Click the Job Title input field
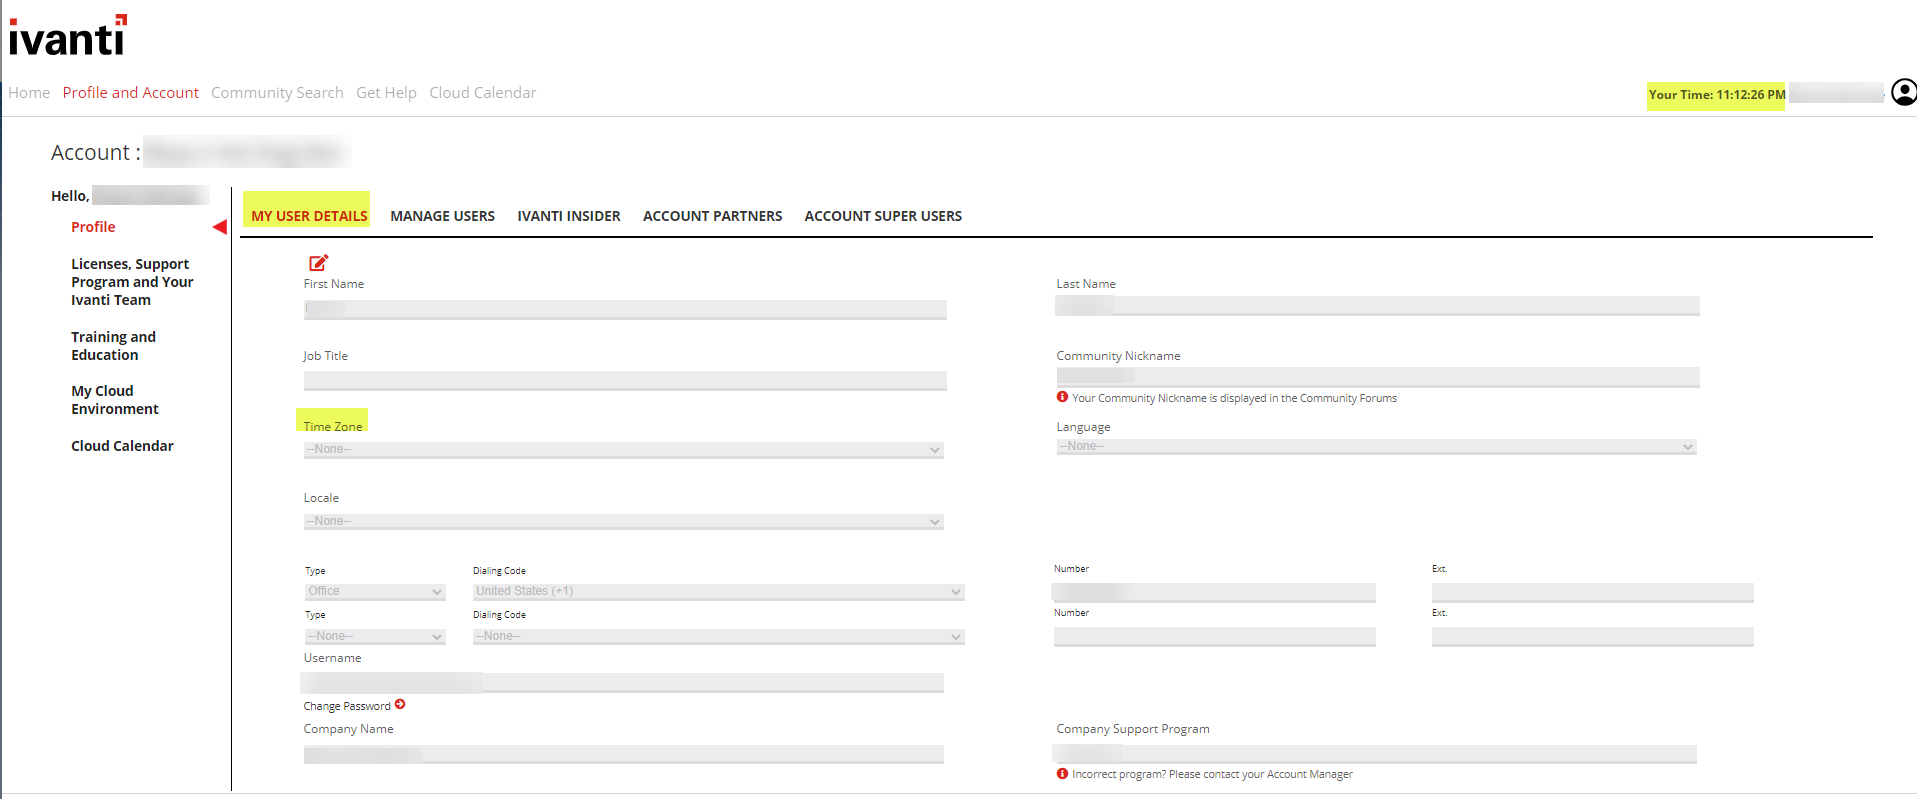 pyautogui.click(x=625, y=381)
